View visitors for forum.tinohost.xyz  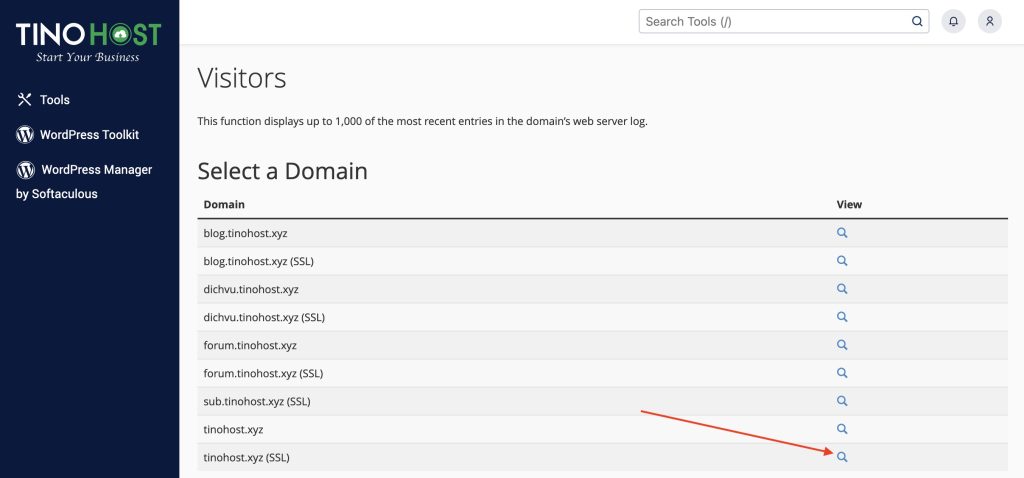click(842, 345)
